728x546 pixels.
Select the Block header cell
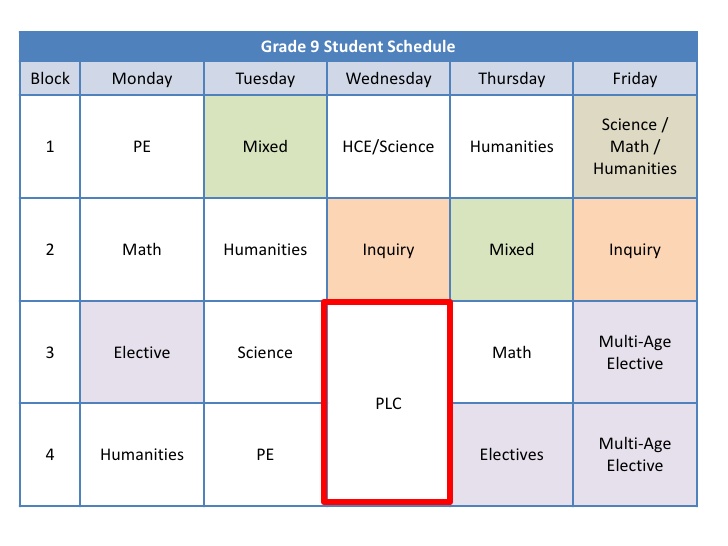(x=50, y=79)
